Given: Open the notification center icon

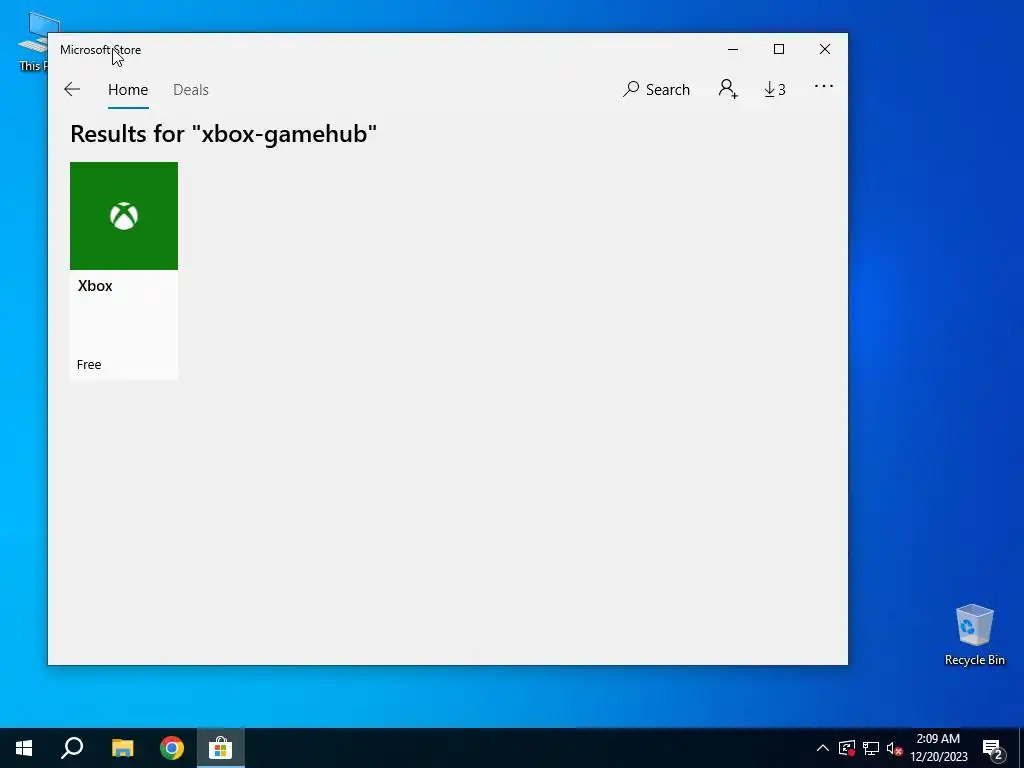Looking at the screenshot, I should point(993,748).
